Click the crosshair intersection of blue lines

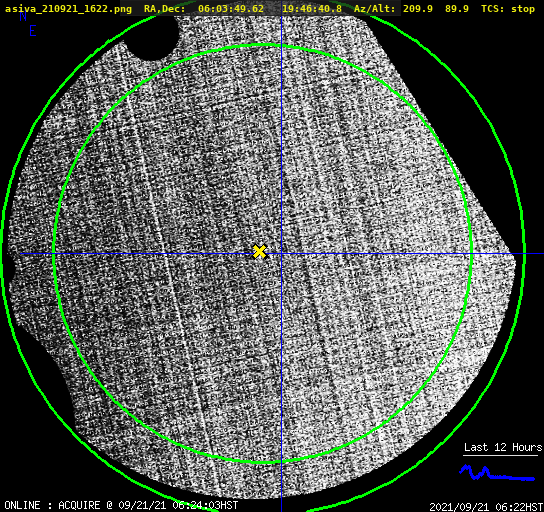[281, 254]
